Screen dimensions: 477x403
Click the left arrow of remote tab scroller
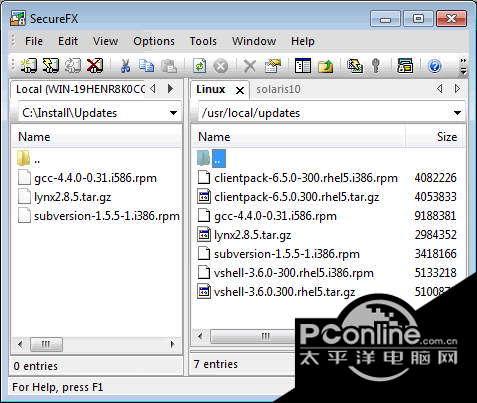coord(440,89)
